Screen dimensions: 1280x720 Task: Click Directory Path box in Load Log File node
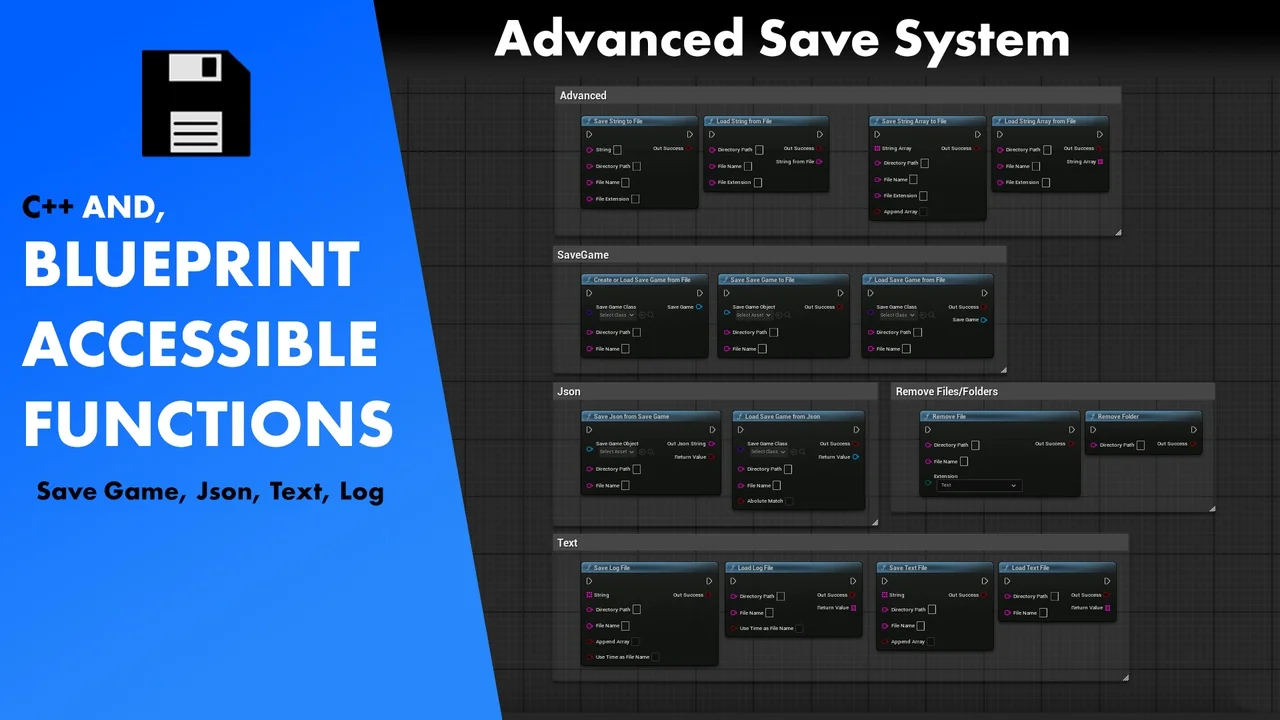(781, 596)
